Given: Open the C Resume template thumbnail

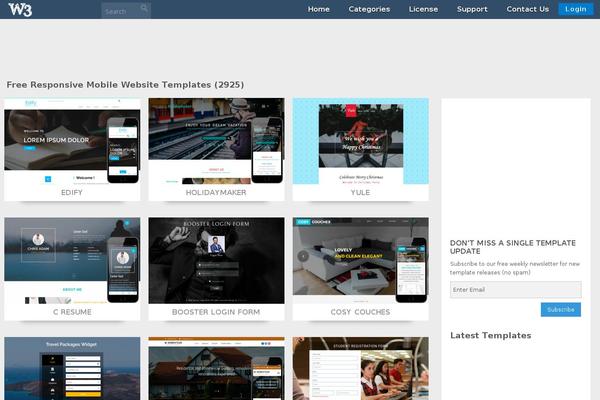Looking at the screenshot, I should (x=72, y=261).
